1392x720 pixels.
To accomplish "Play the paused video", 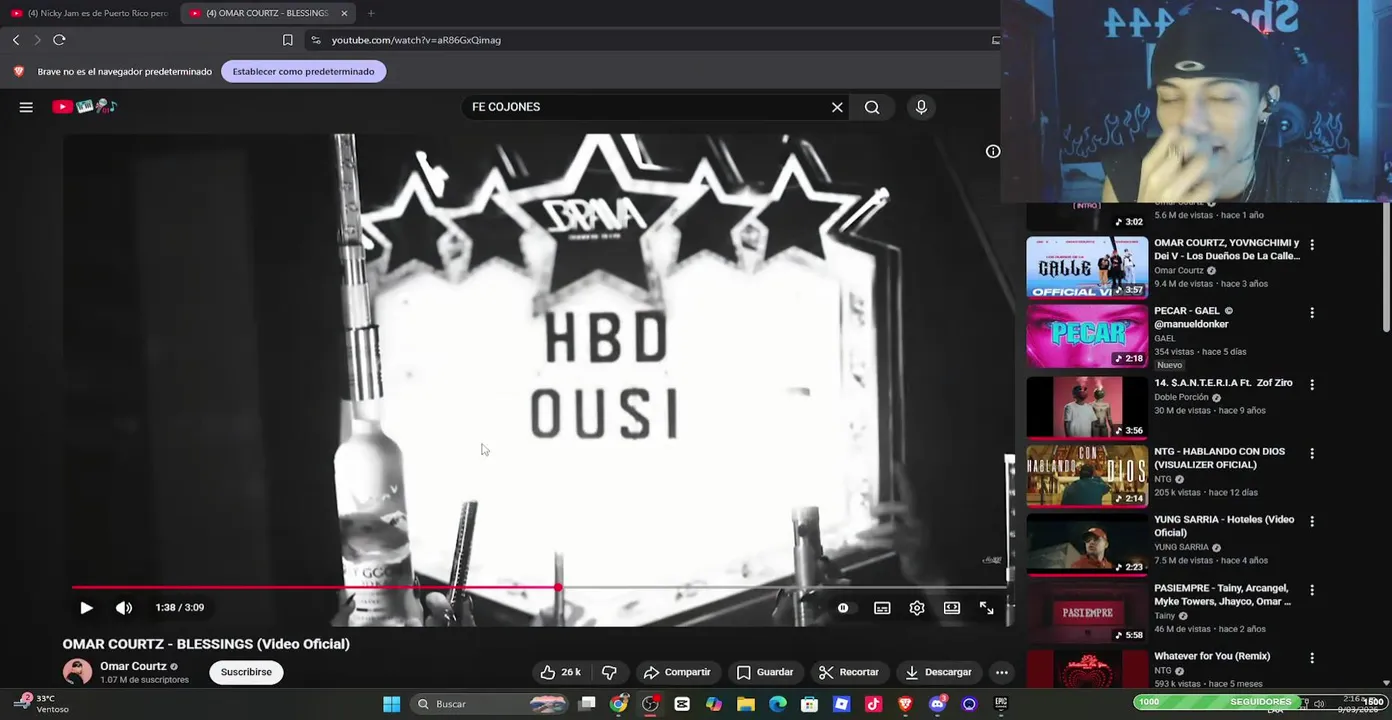I will pyautogui.click(x=86, y=607).
